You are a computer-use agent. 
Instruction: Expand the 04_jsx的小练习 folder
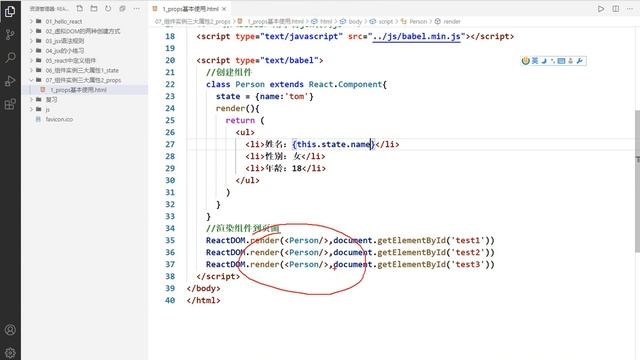65,51
